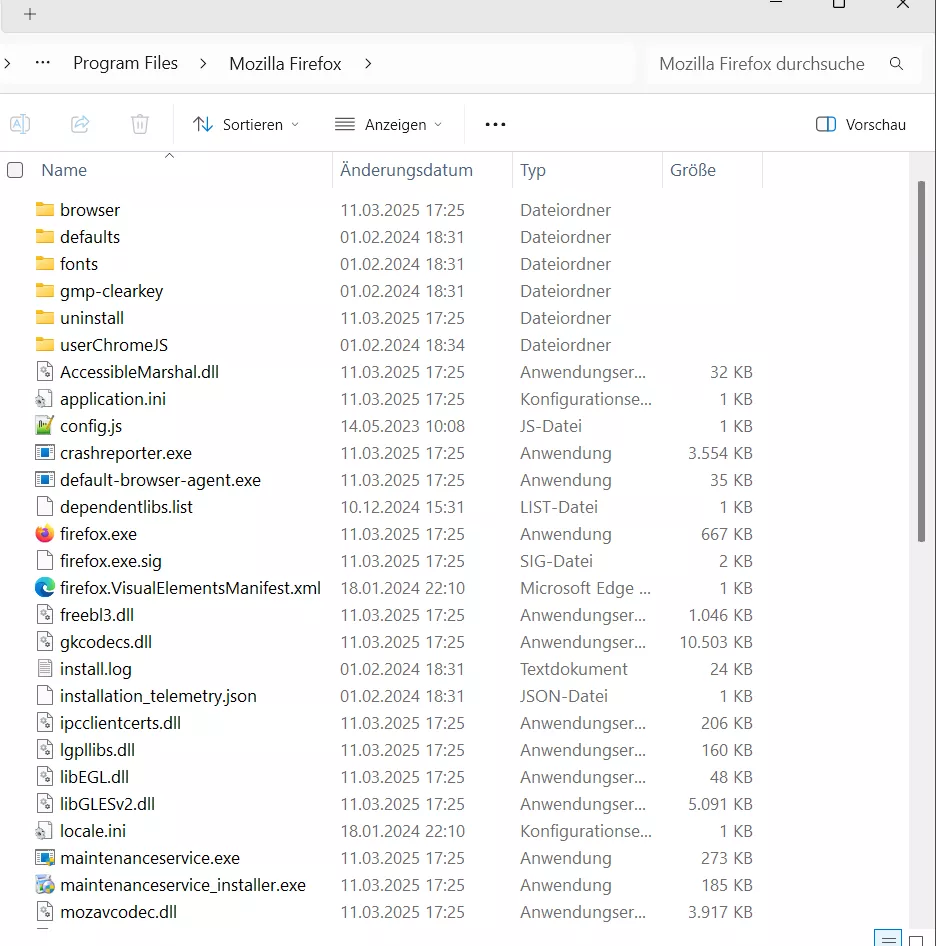Image resolution: width=936 pixels, height=946 pixels.
Task: Click the Mozilla Firefox breadcrumb
Action: click(x=285, y=63)
